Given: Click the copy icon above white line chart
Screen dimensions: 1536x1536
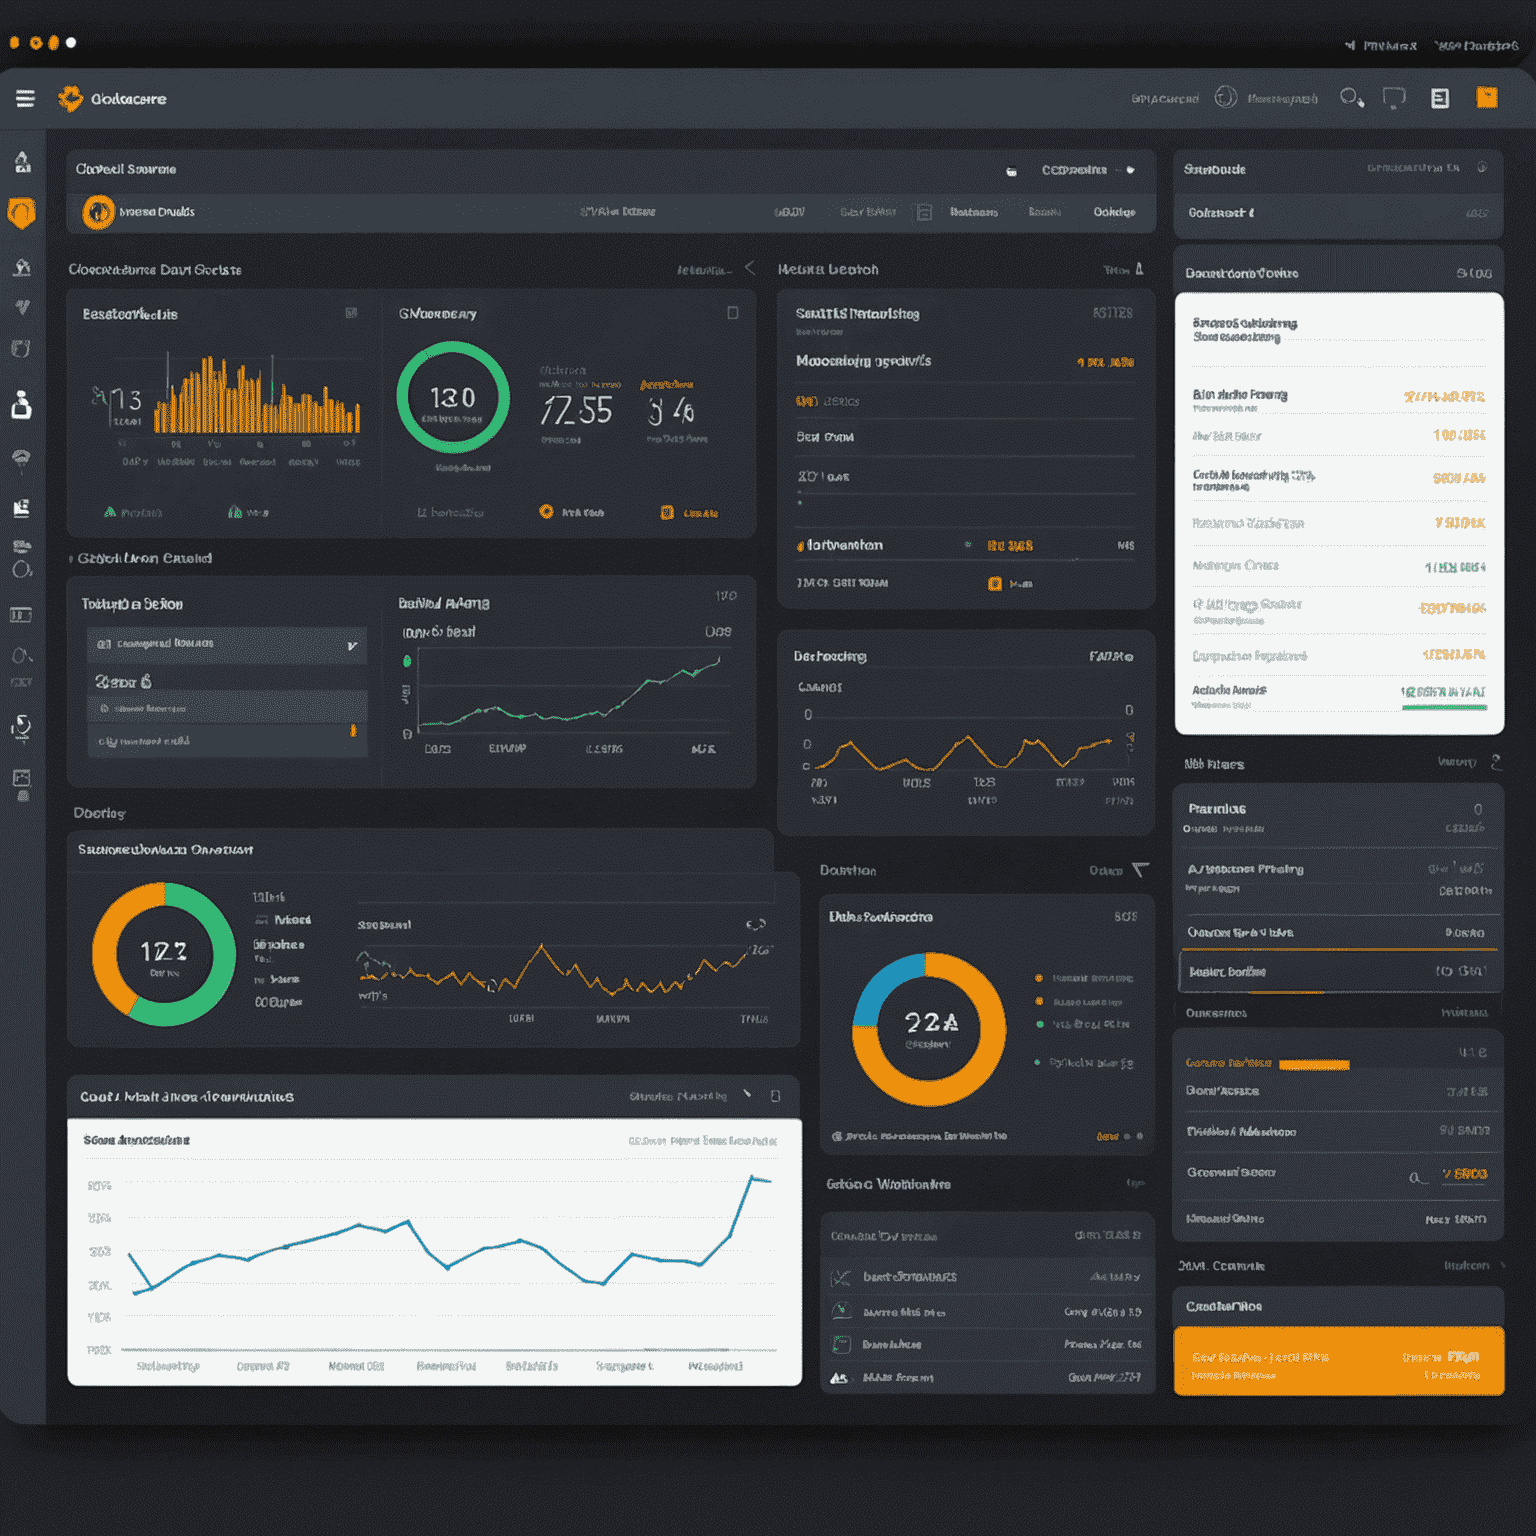Looking at the screenshot, I should pyautogui.click(x=775, y=1096).
